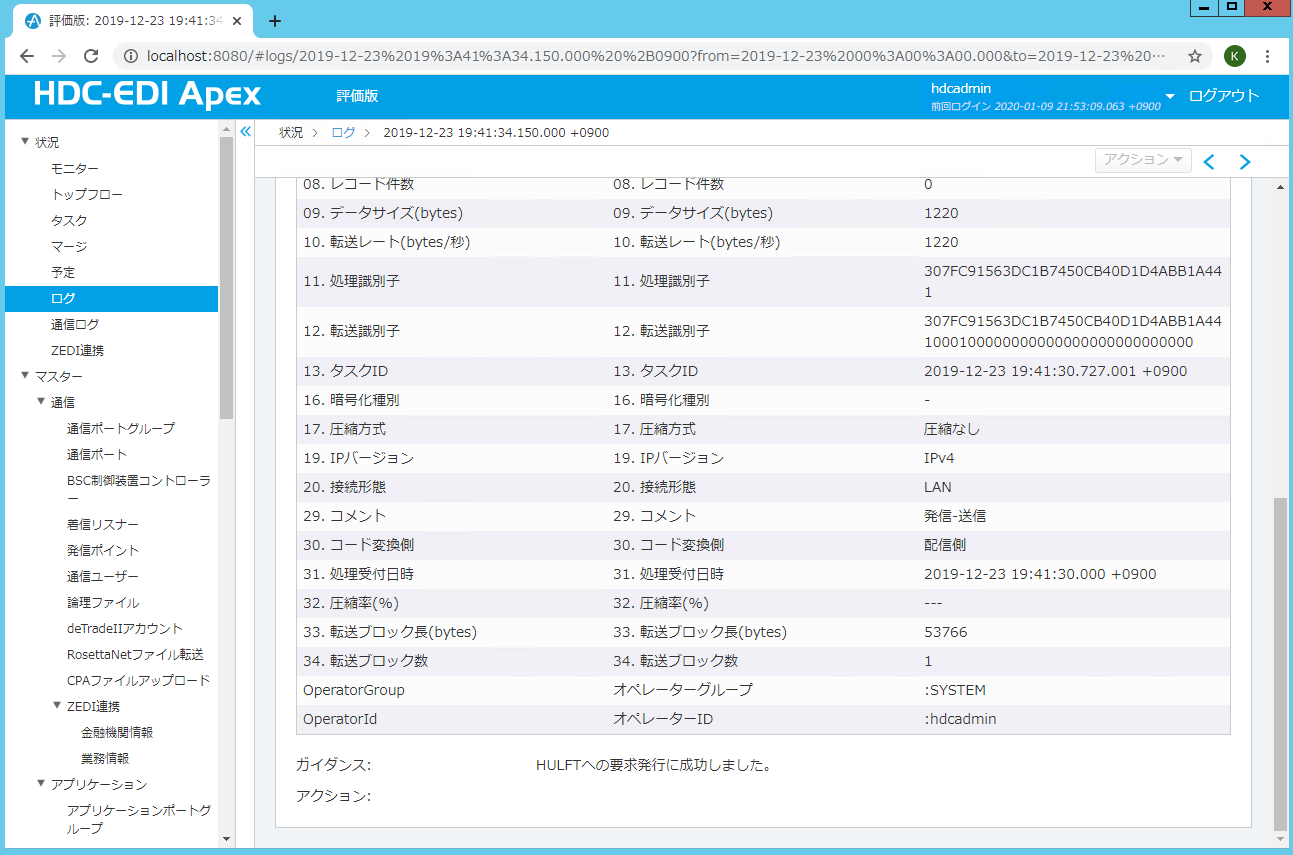1293x855 pixels.
Task: Open 着信リスナー in sidebar
Action: click(103, 524)
